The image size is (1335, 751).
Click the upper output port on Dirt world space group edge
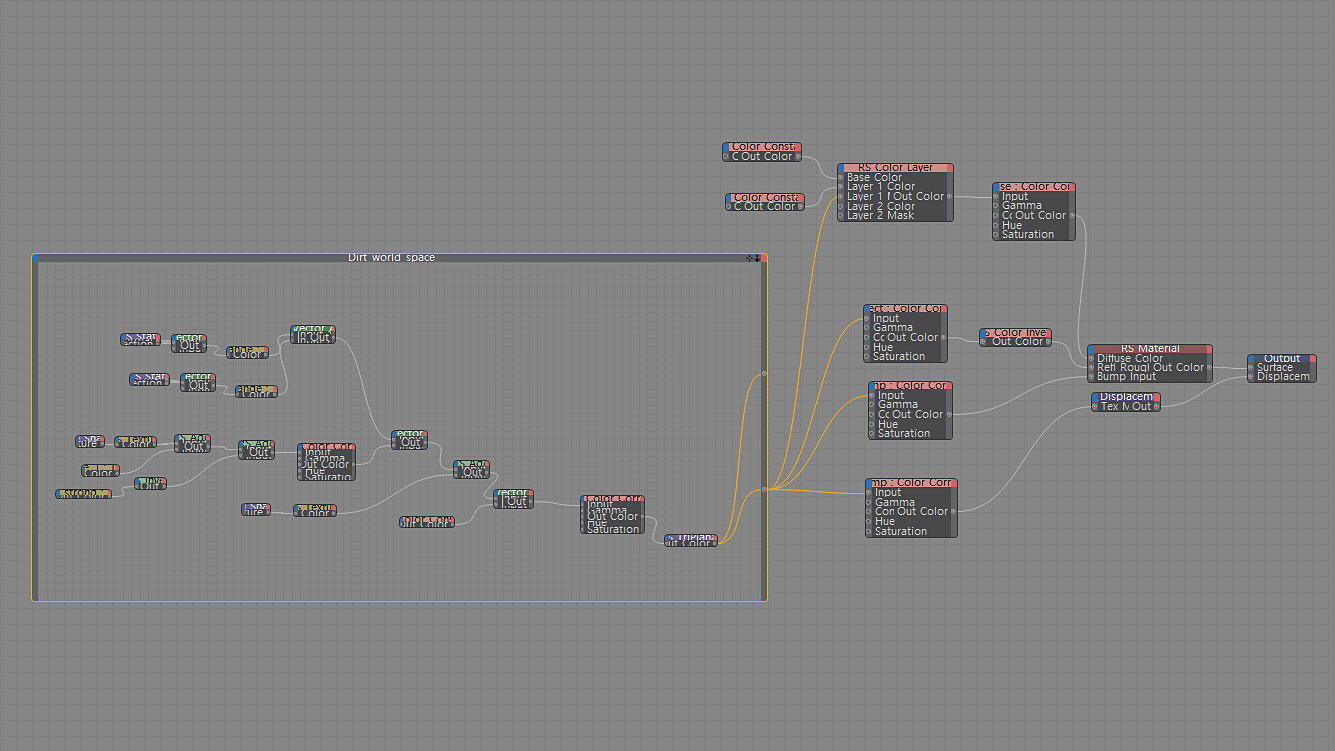click(764, 374)
